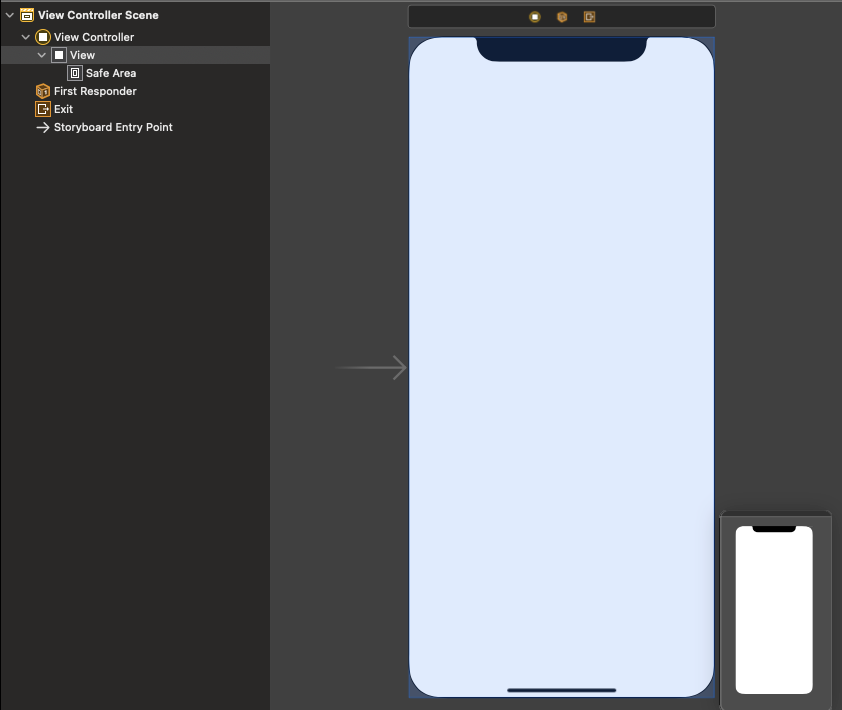
Task: Click First Responder icon in scene dock
Action: pos(562,17)
